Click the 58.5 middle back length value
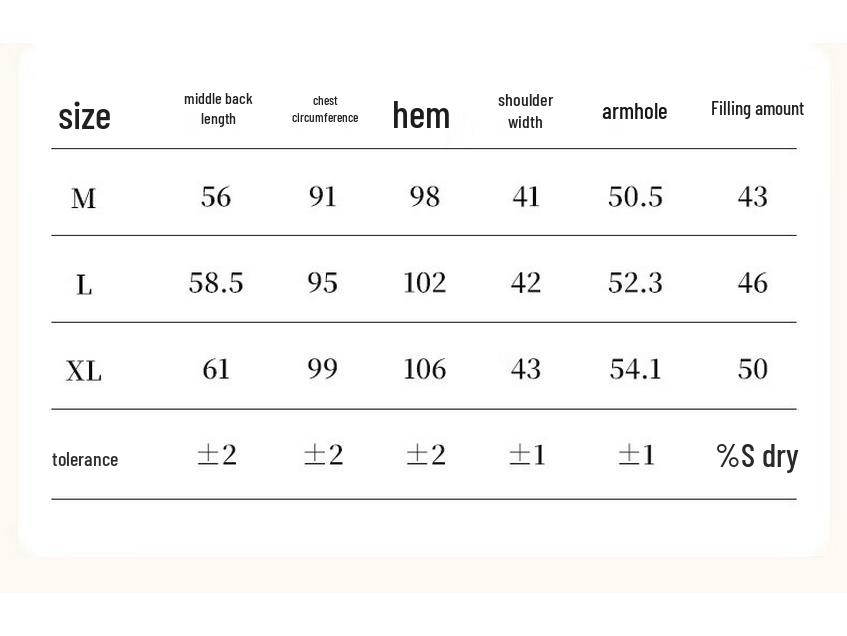This screenshot has width=847, height=636. (x=216, y=284)
